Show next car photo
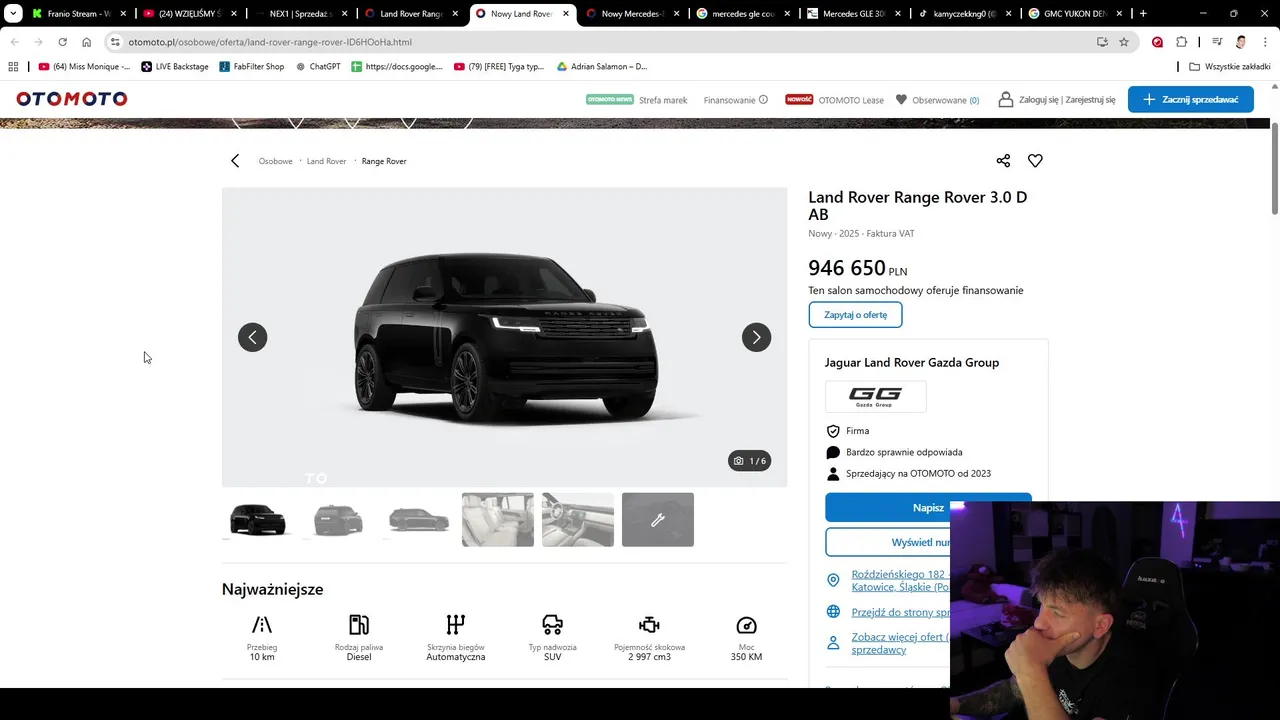 756,337
